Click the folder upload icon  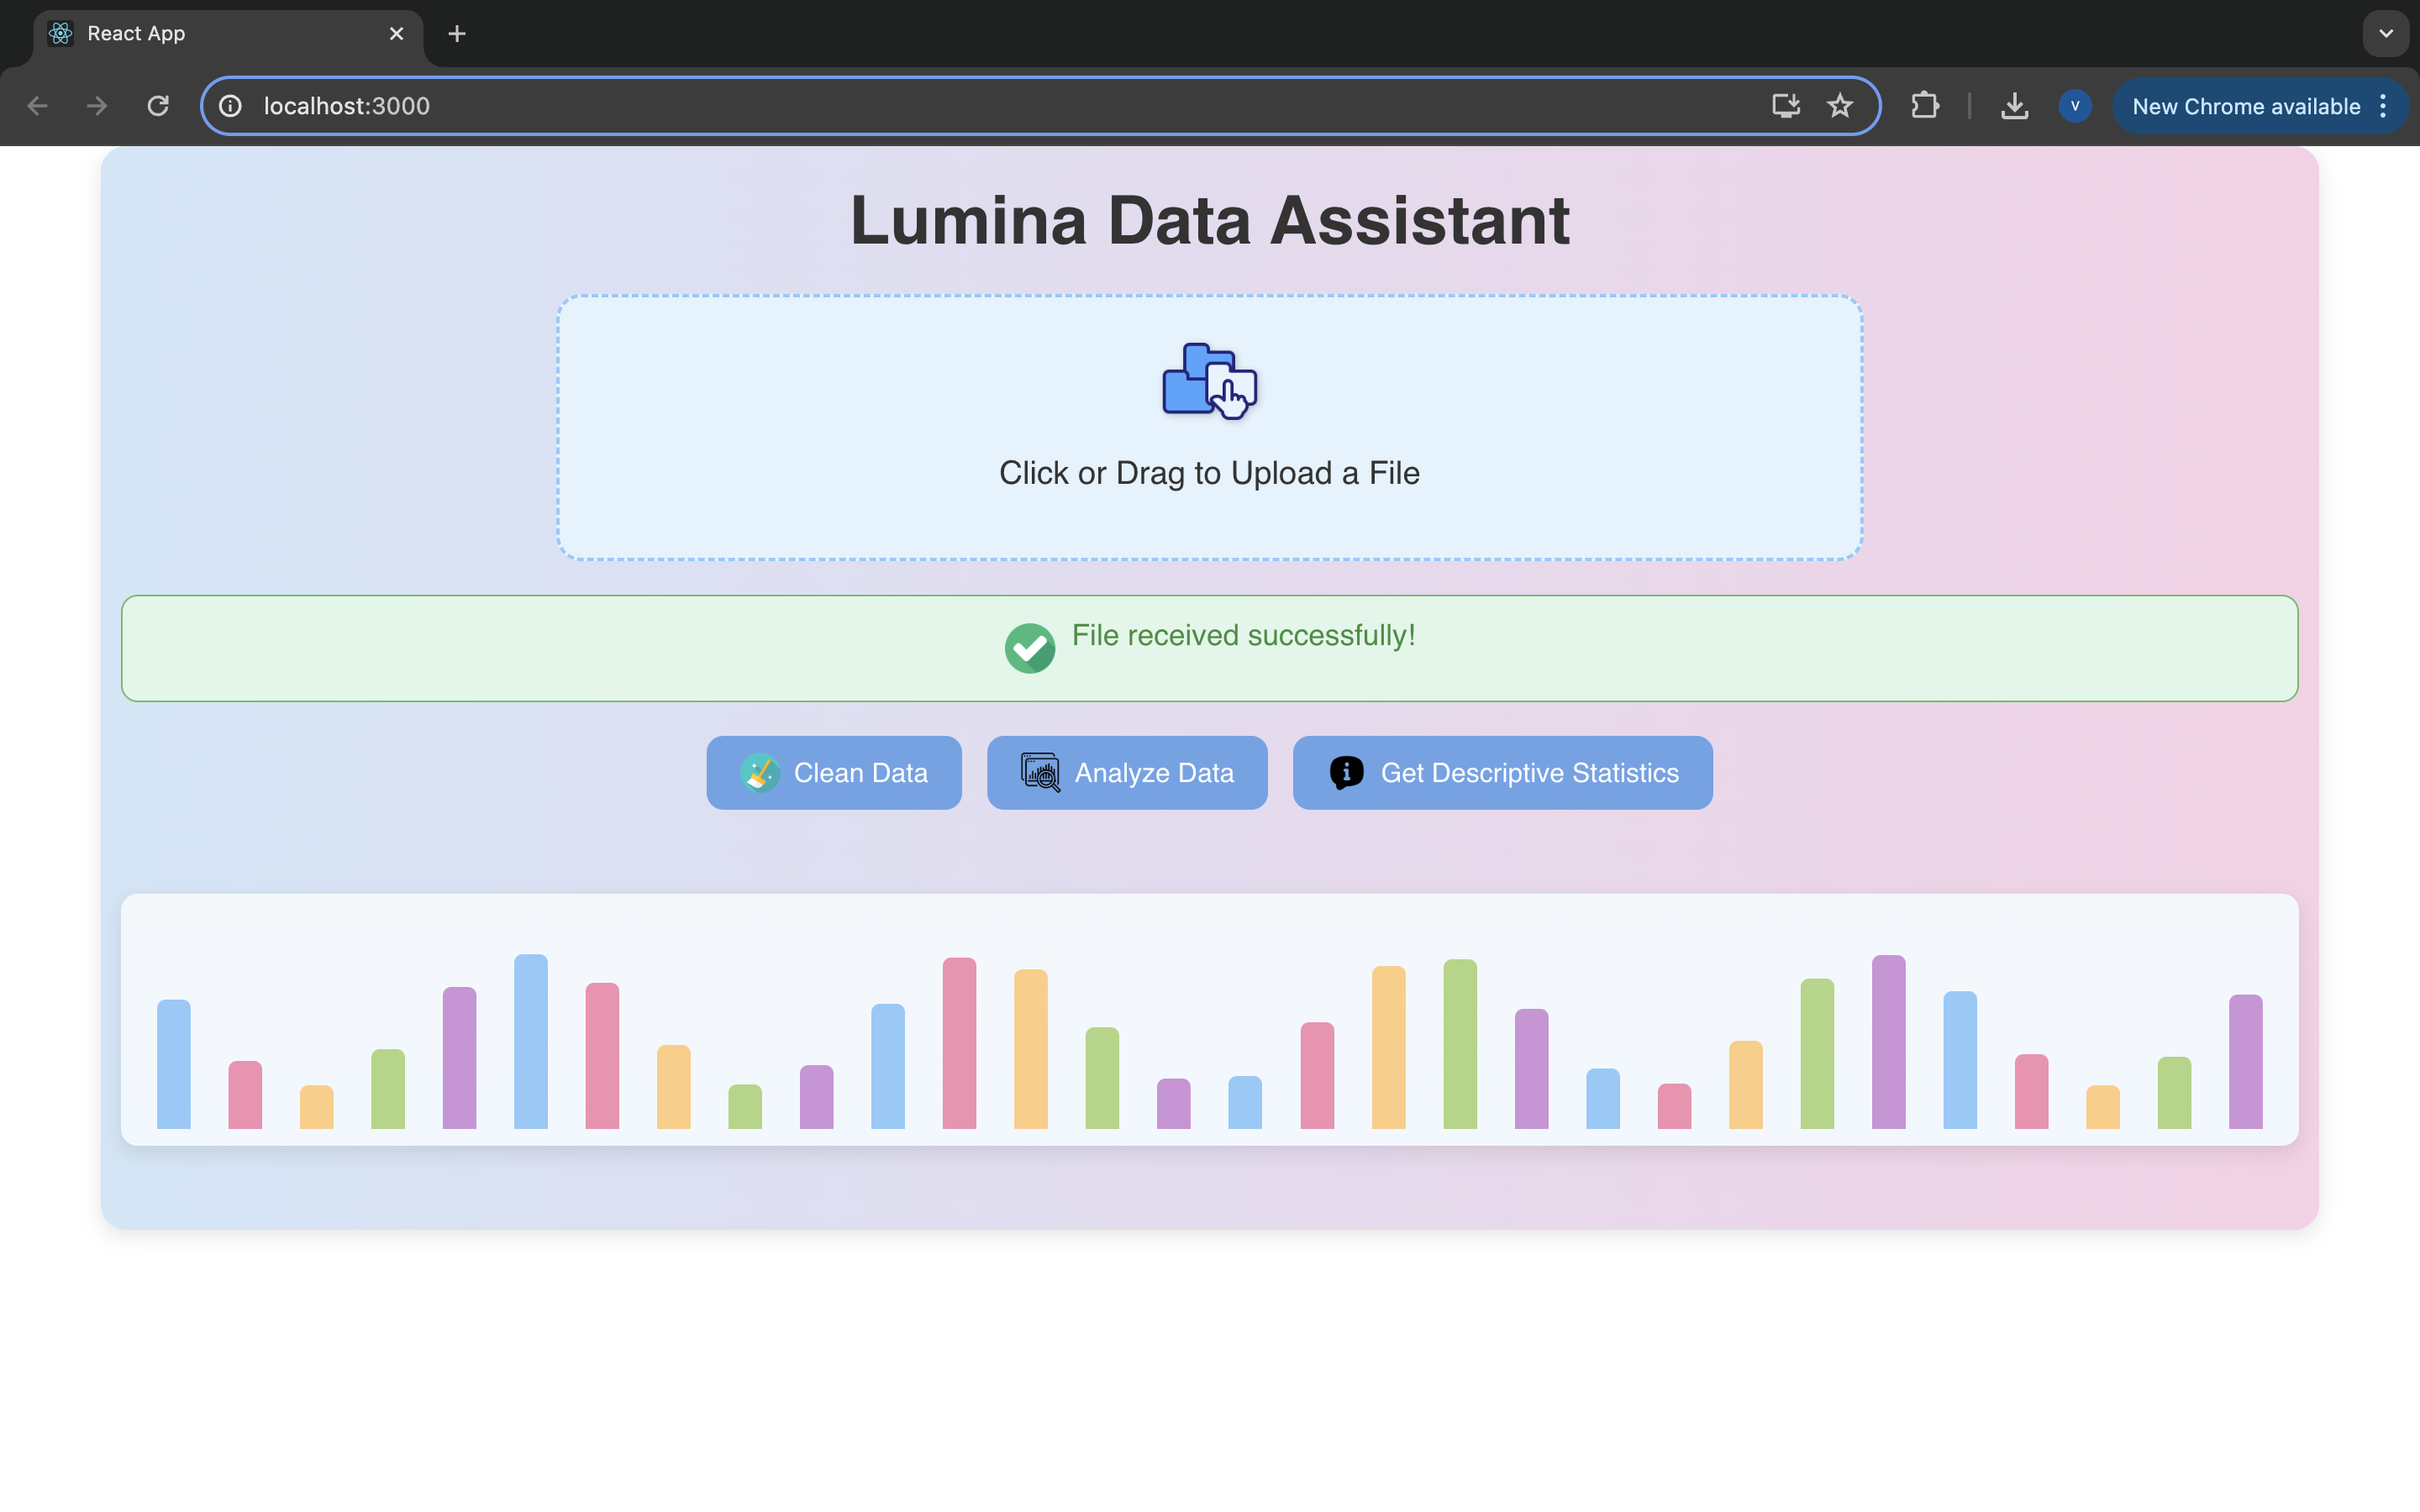1209,380
